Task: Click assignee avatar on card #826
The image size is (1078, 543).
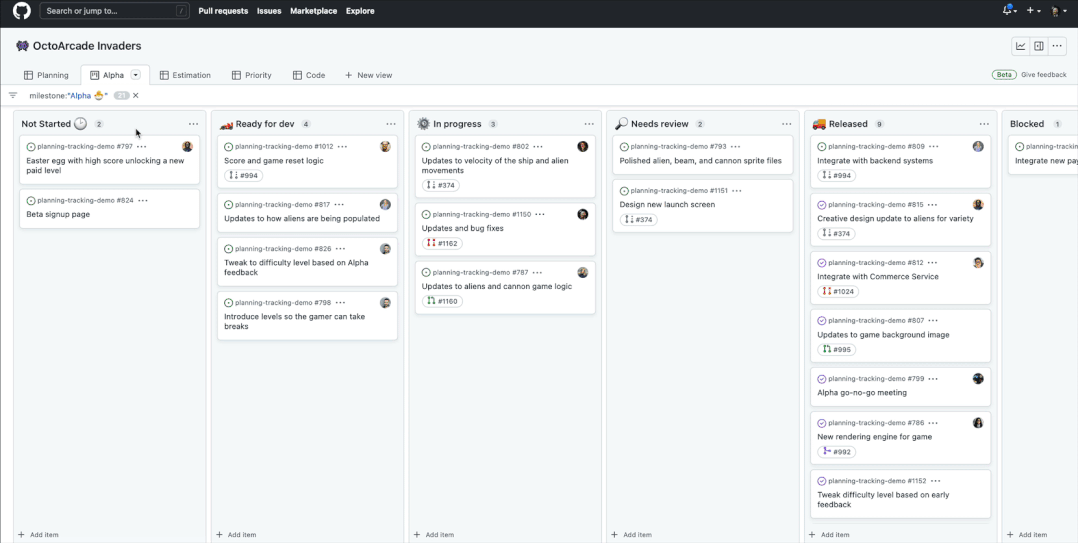Action: [385, 249]
